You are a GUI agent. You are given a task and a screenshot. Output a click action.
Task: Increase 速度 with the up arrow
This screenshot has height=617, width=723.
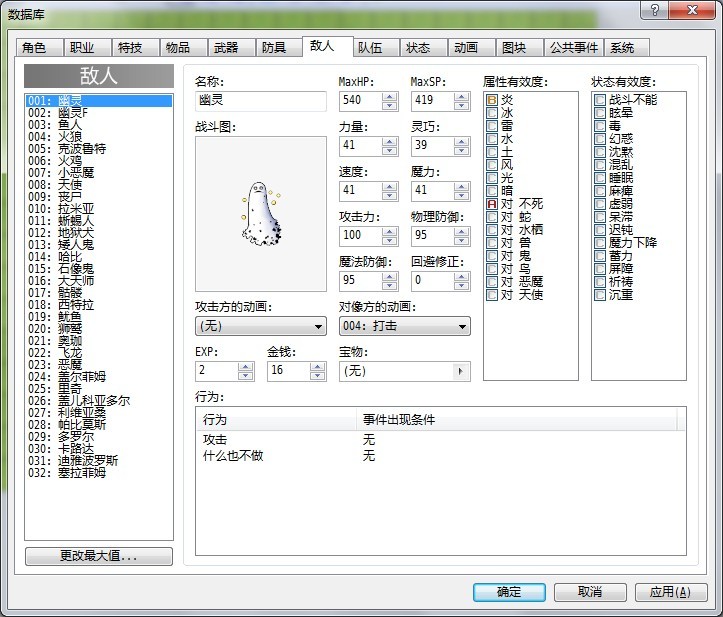click(390, 186)
